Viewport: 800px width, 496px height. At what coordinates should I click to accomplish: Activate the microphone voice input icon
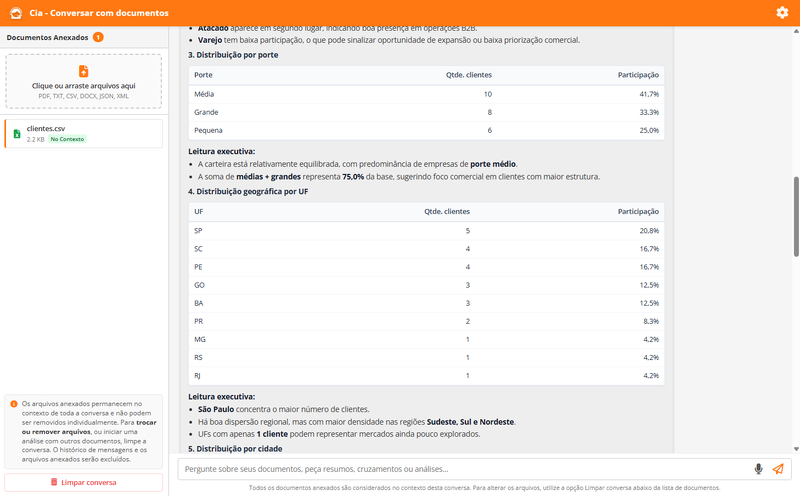point(758,469)
